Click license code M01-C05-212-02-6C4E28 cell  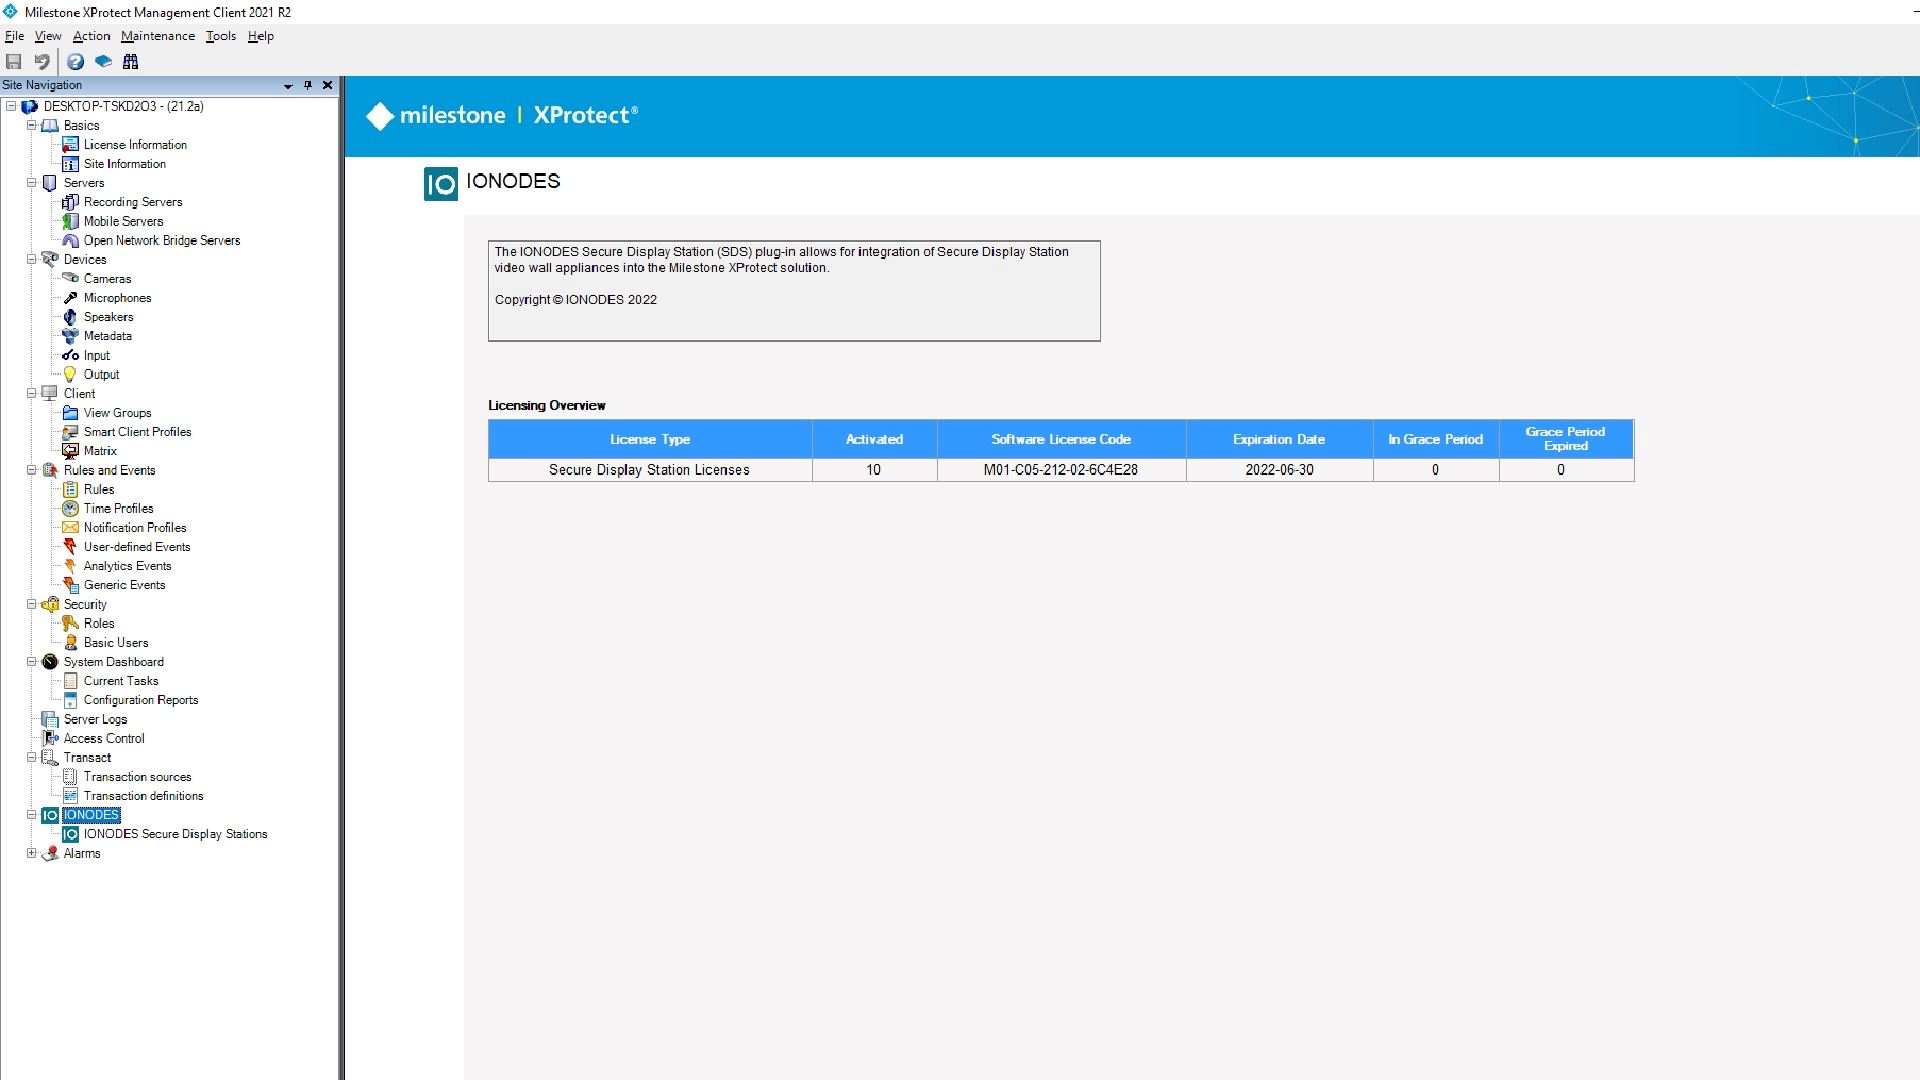pos(1061,470)
